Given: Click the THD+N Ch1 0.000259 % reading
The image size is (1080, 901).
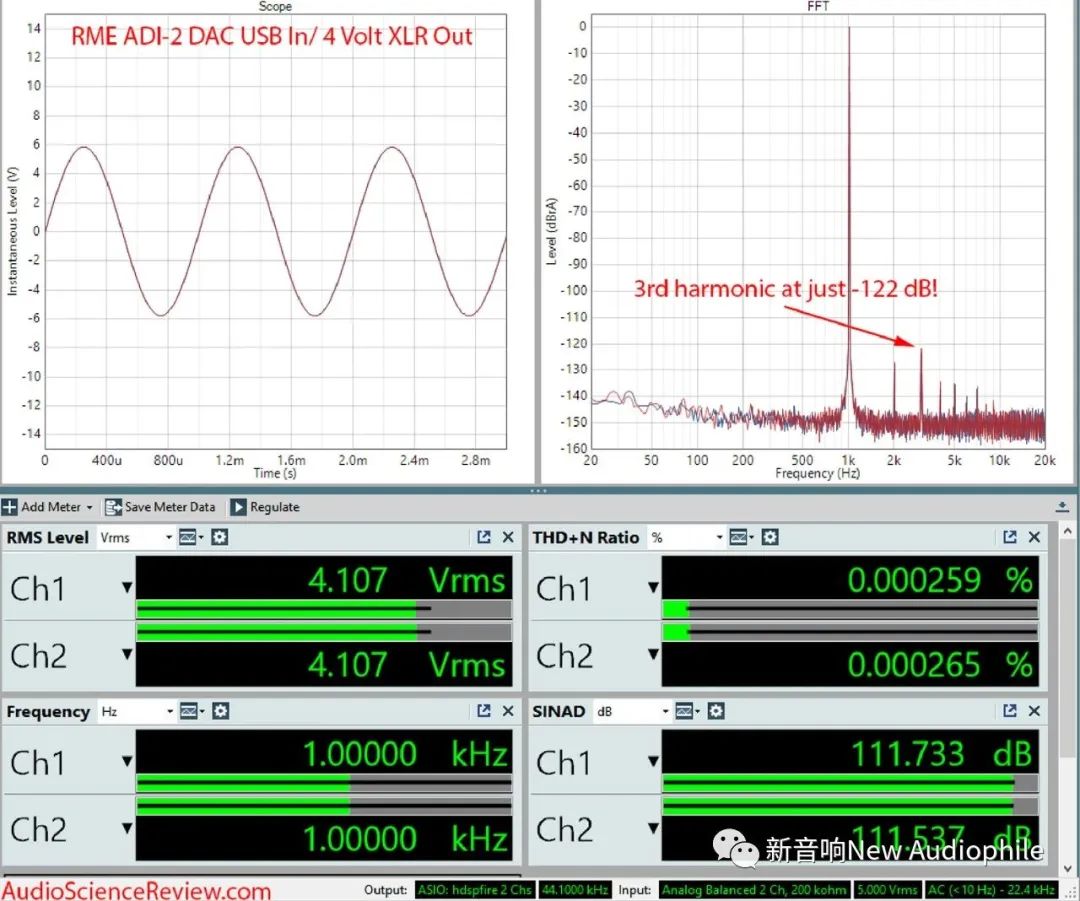Looking at the screenshot, I should (x=940, y=580).
